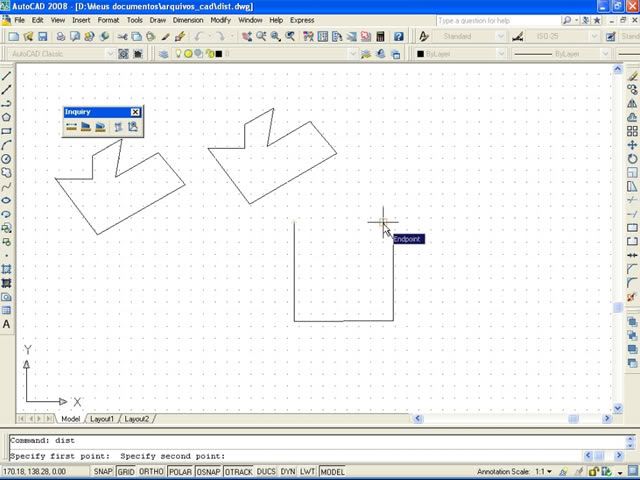
Task: Select the Multiline Text tool
Action: 6,324
